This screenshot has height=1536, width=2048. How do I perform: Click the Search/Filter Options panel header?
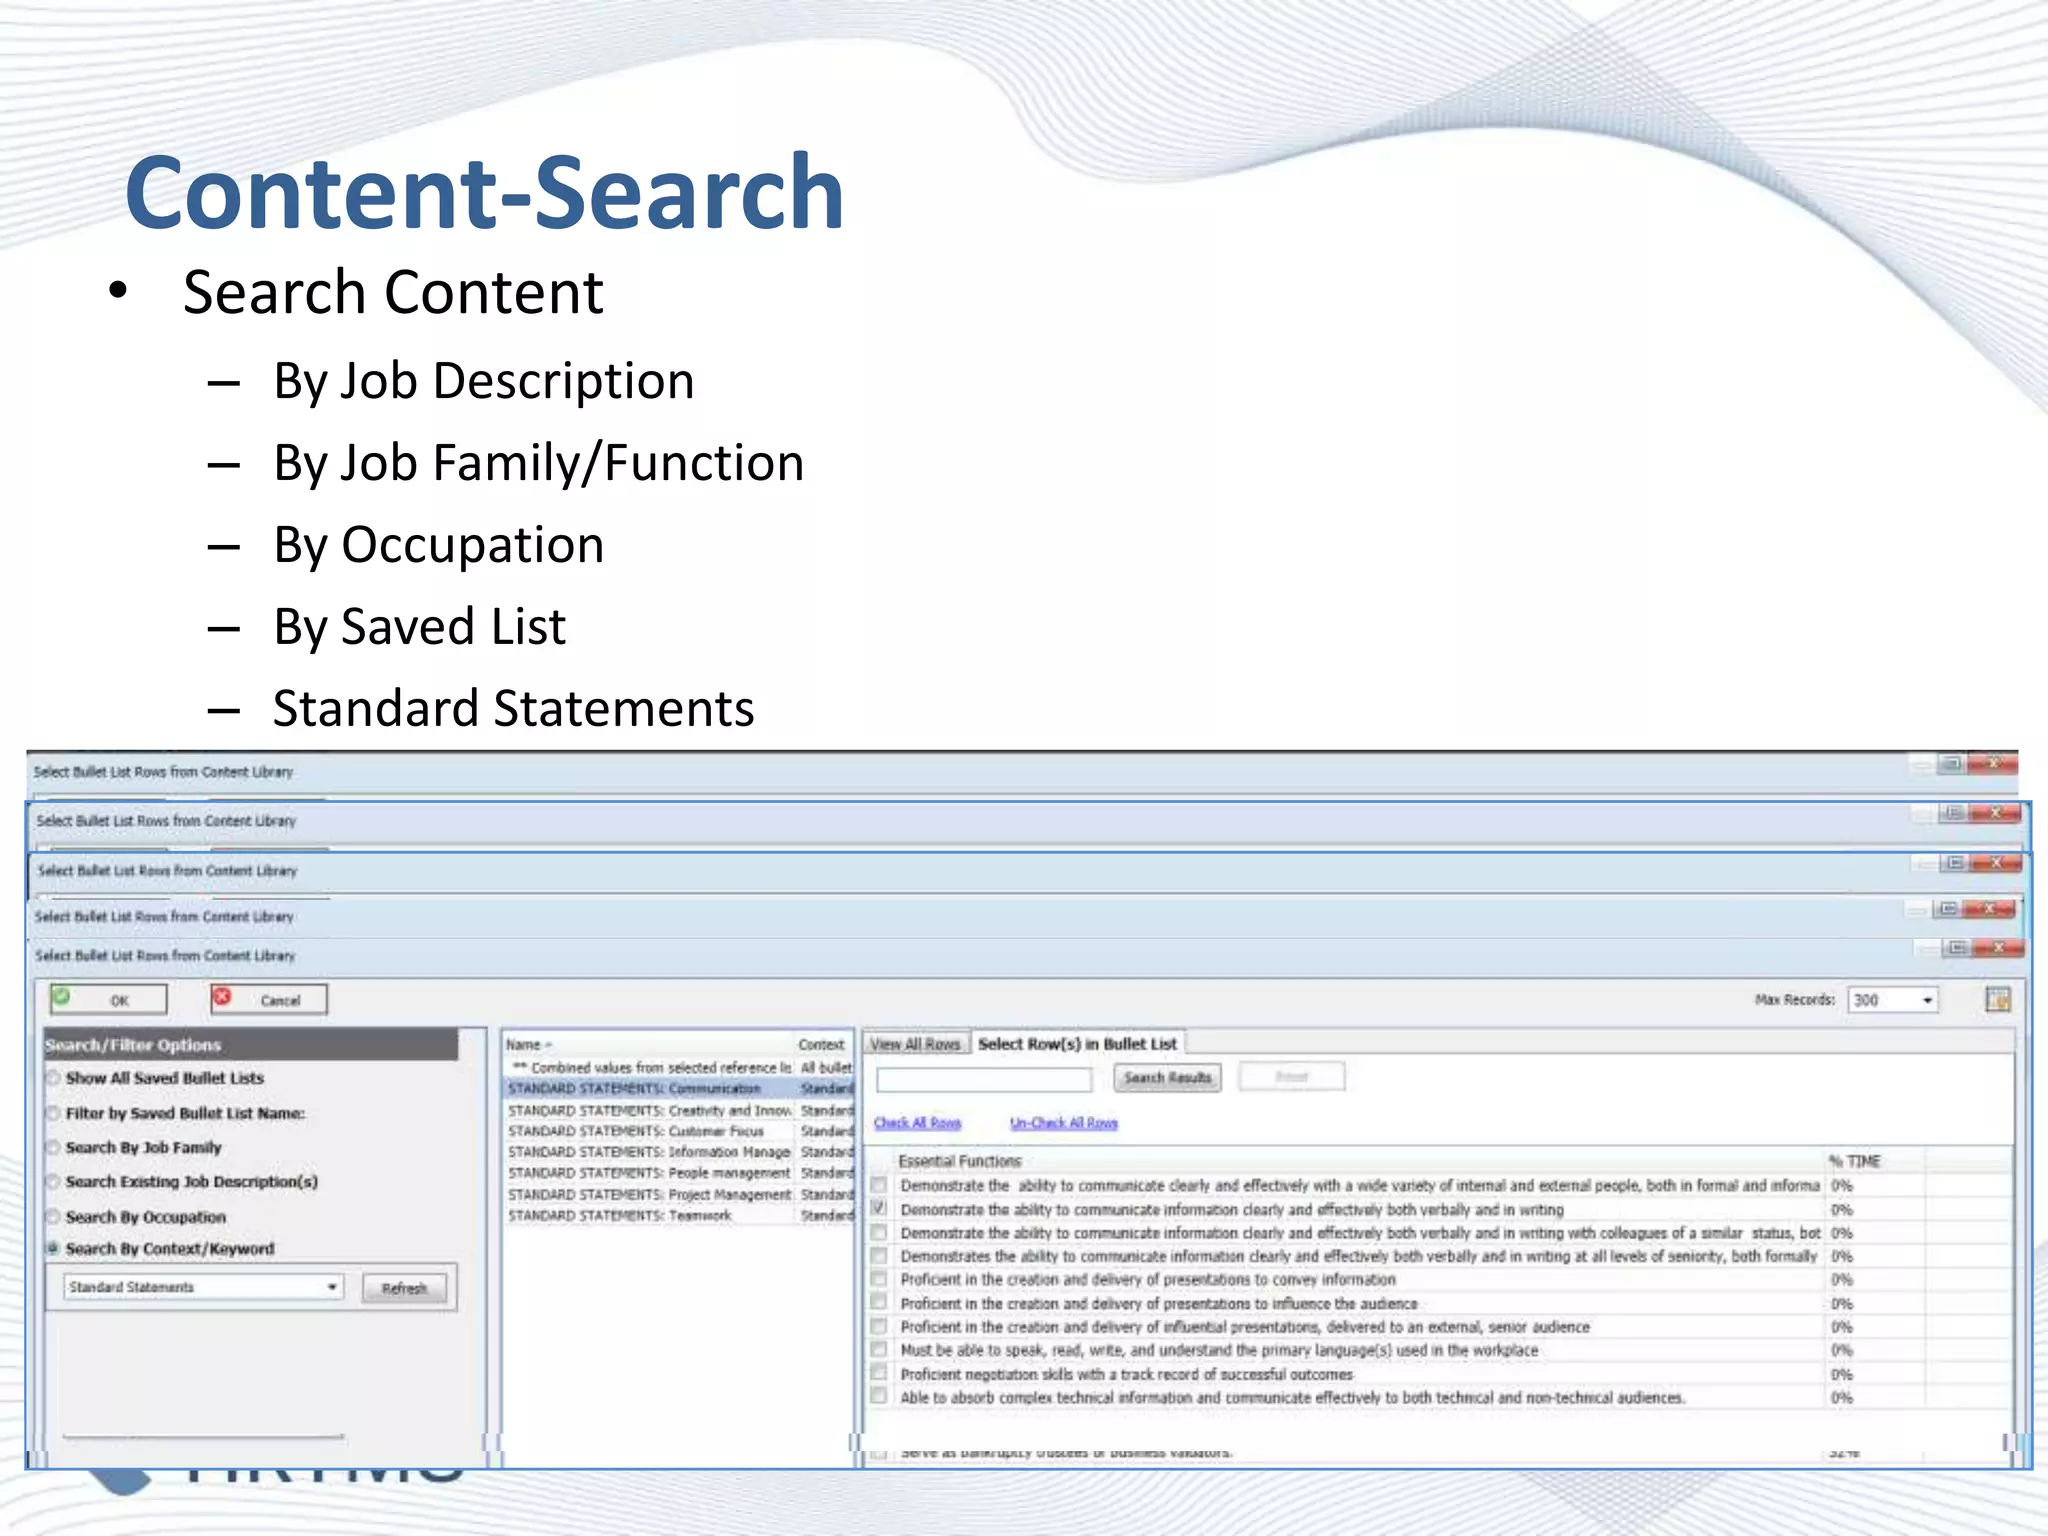(250, 1045)
